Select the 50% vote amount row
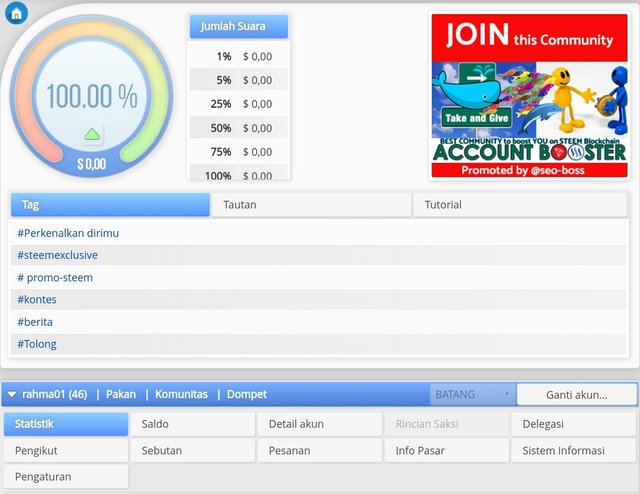 click(x=239, y=128)
